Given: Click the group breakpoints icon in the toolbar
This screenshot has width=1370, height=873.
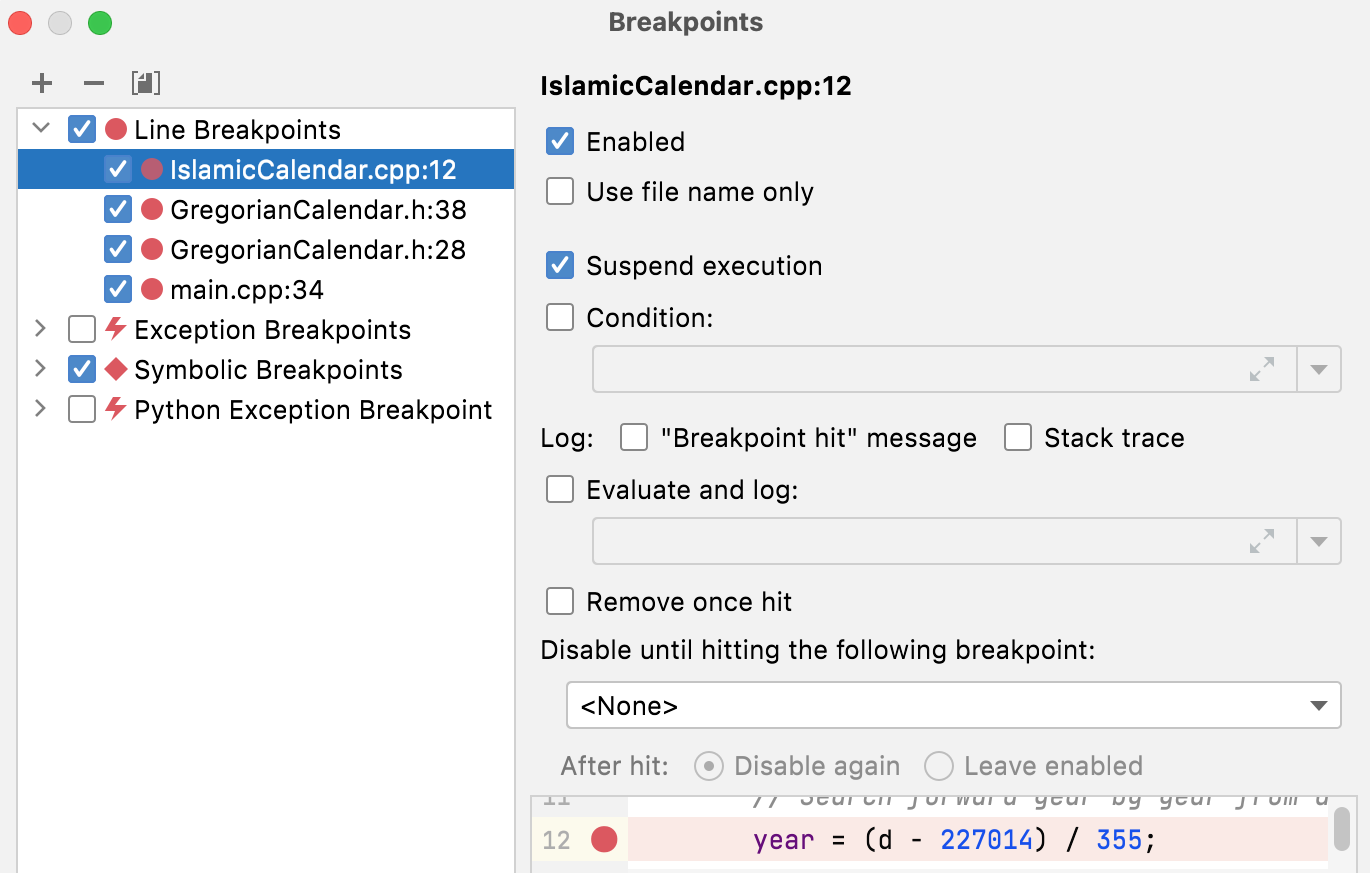Looking at the screenshot, I should click(145, 83).
